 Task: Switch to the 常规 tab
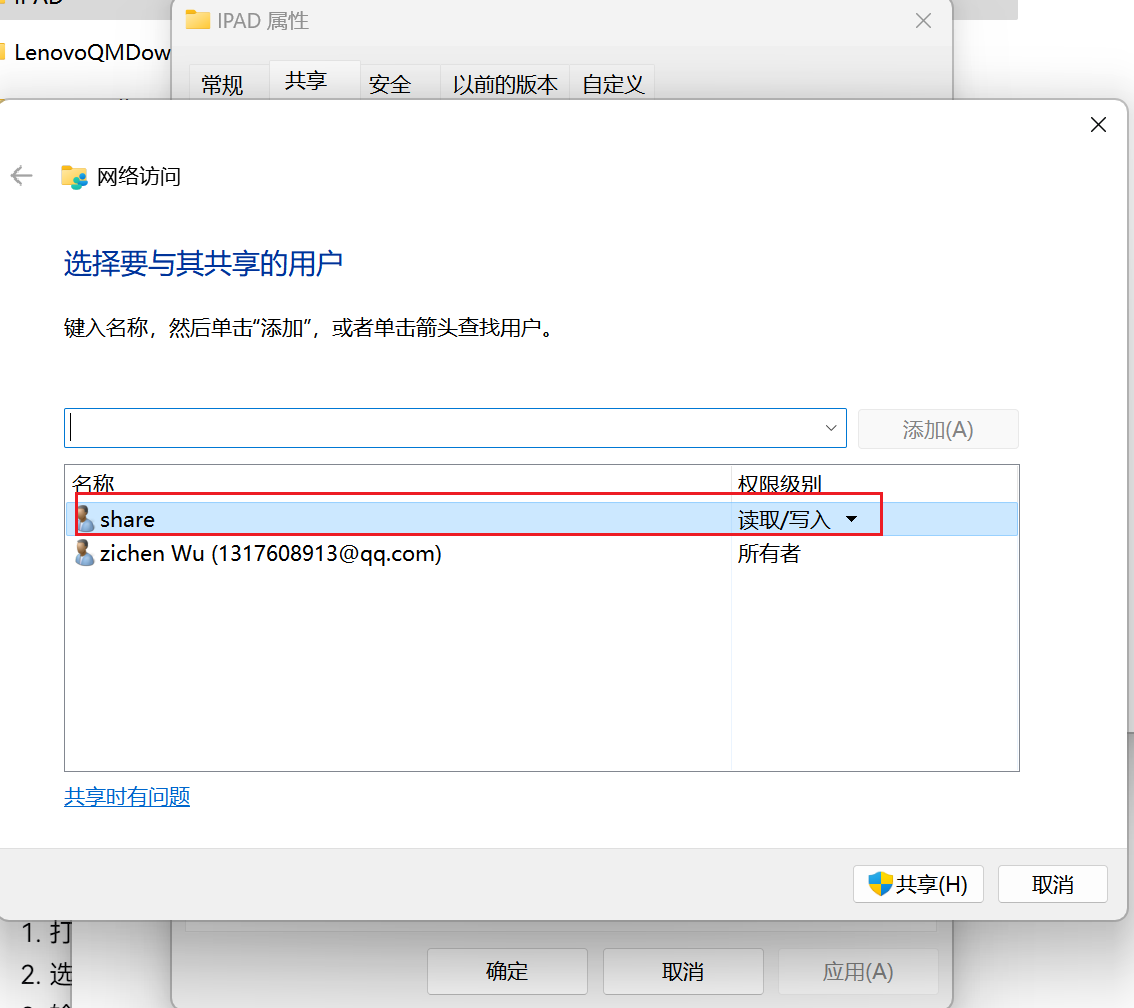222,85
